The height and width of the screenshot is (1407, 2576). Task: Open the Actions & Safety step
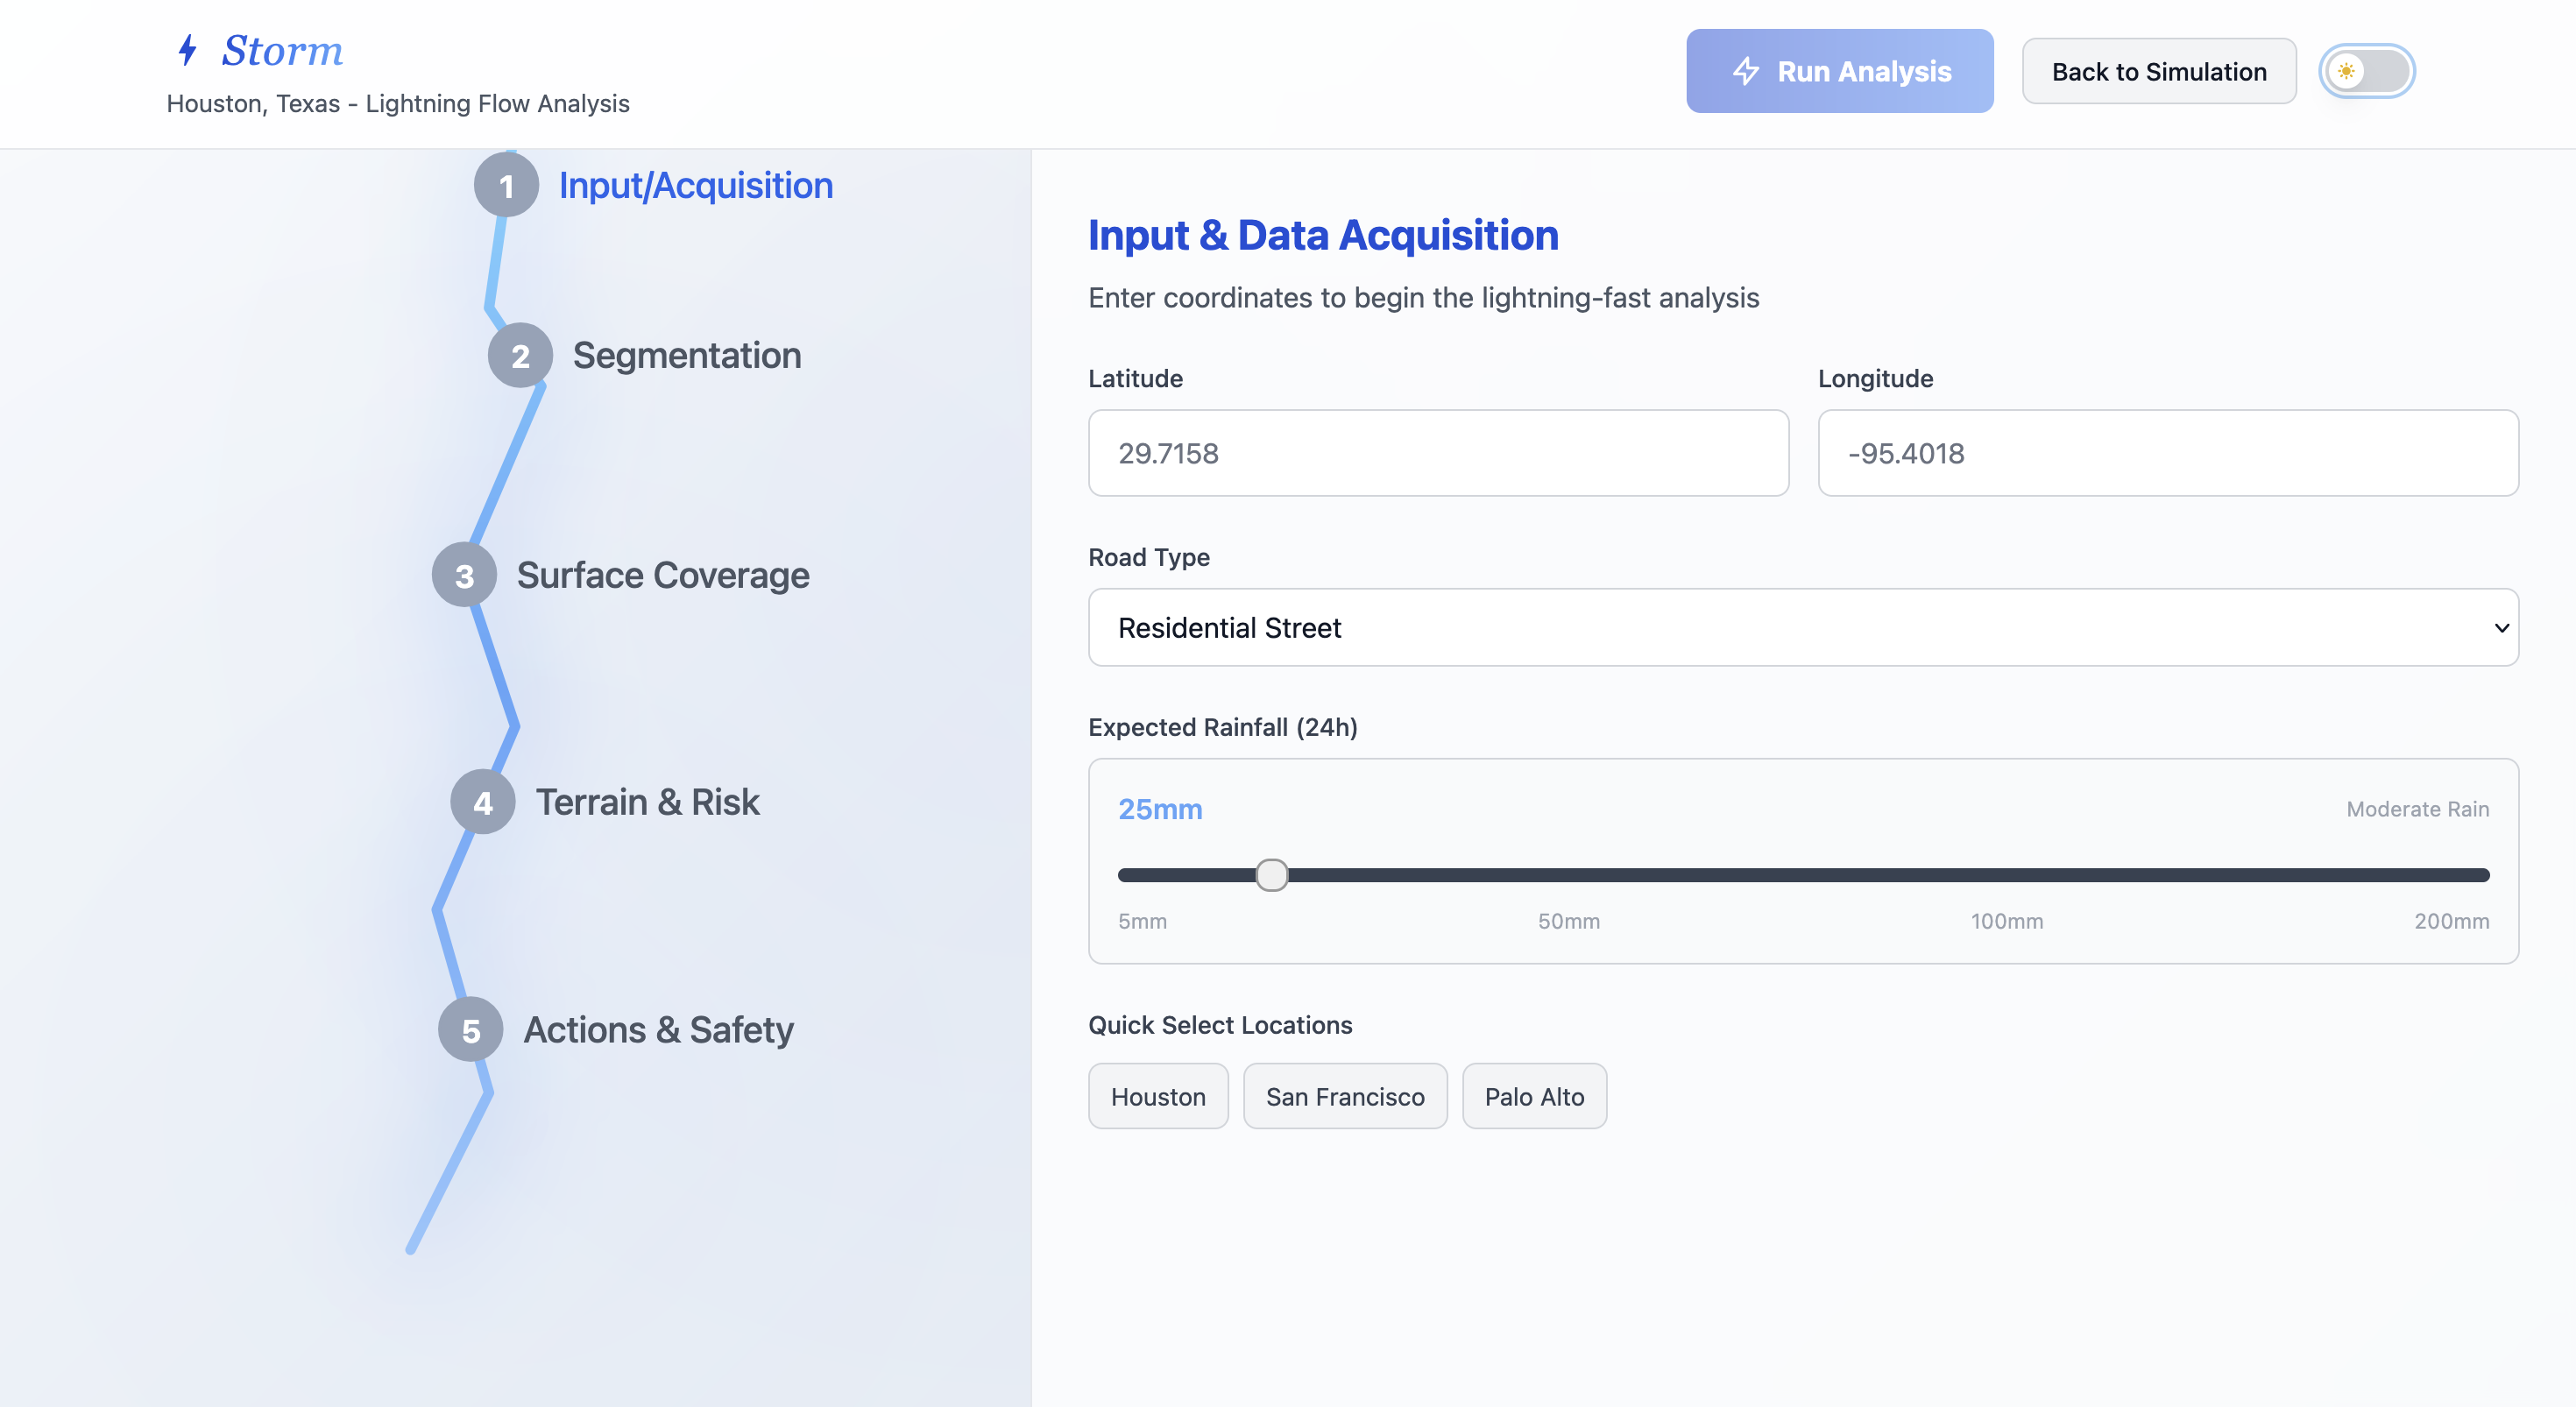pyautogui.click(x=658, y=1030)
